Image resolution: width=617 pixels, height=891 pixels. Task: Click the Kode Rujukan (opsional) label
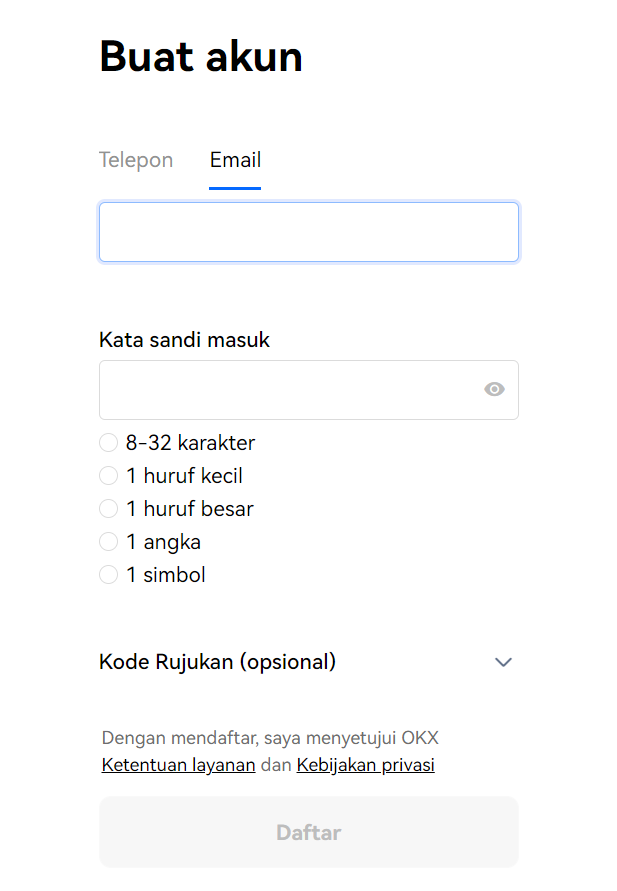[x=218, y=662]
